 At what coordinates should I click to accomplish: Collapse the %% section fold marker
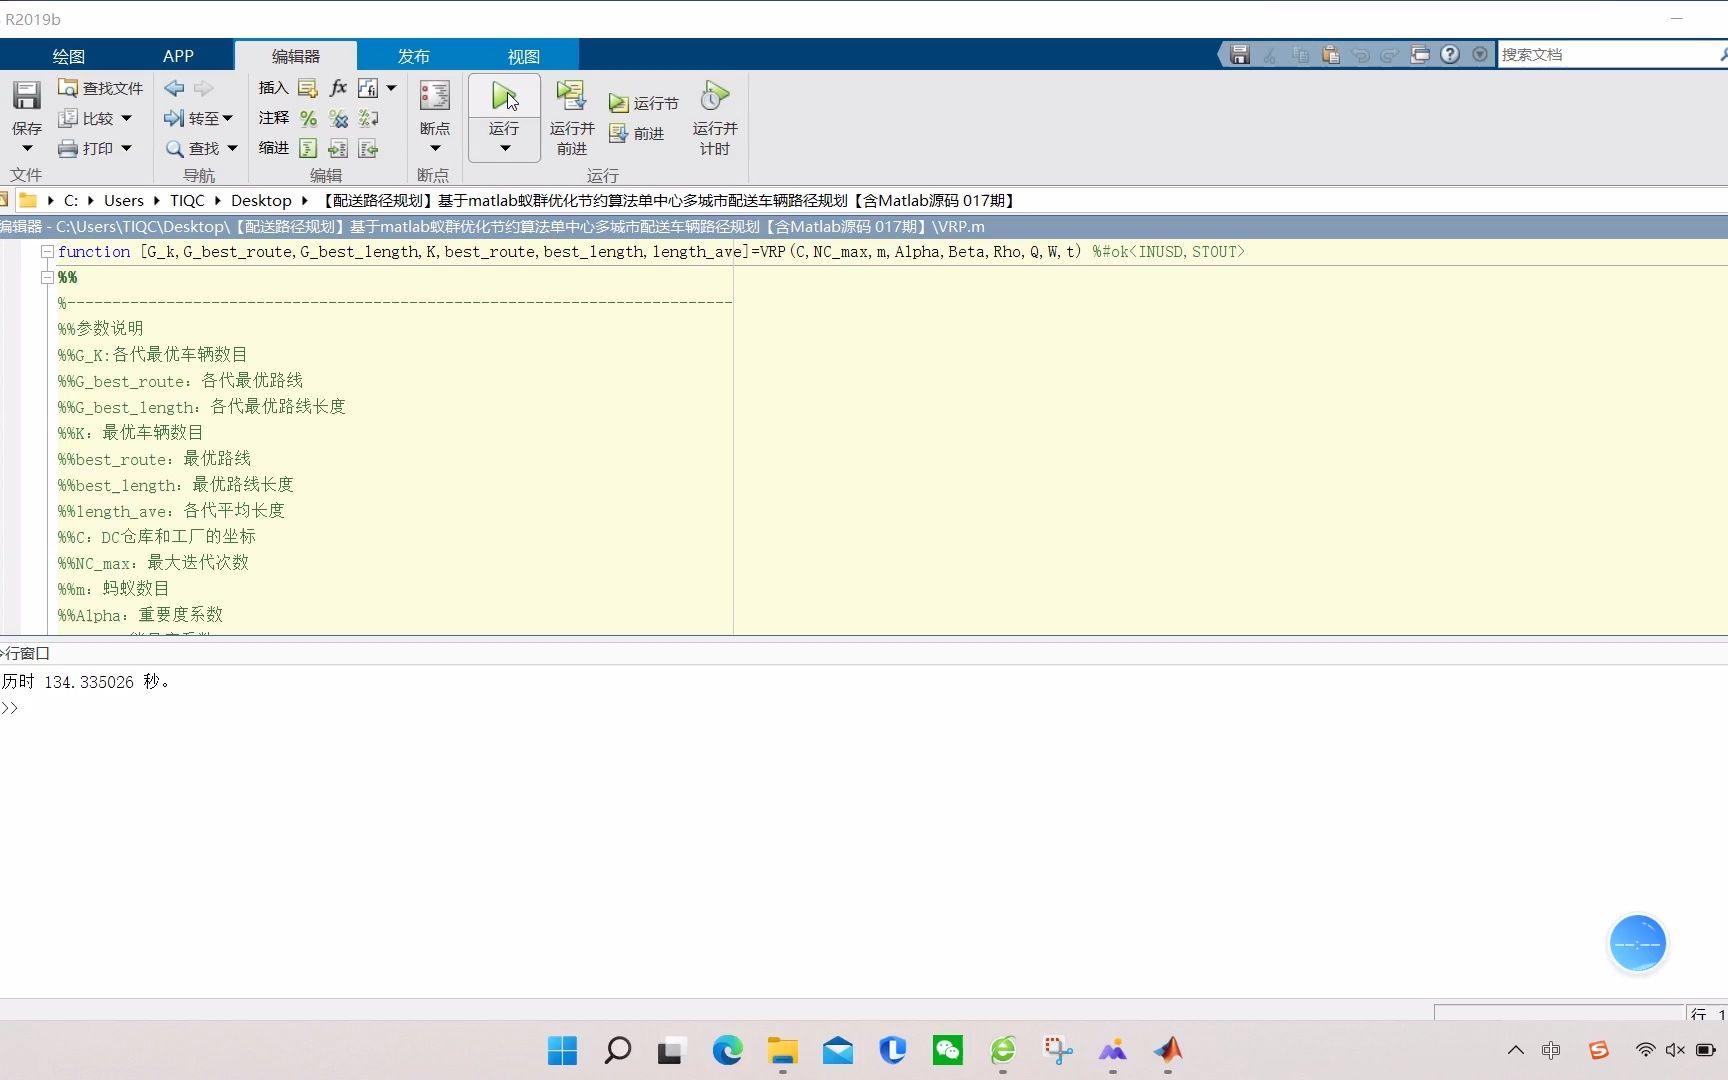[x=47, y=278]
